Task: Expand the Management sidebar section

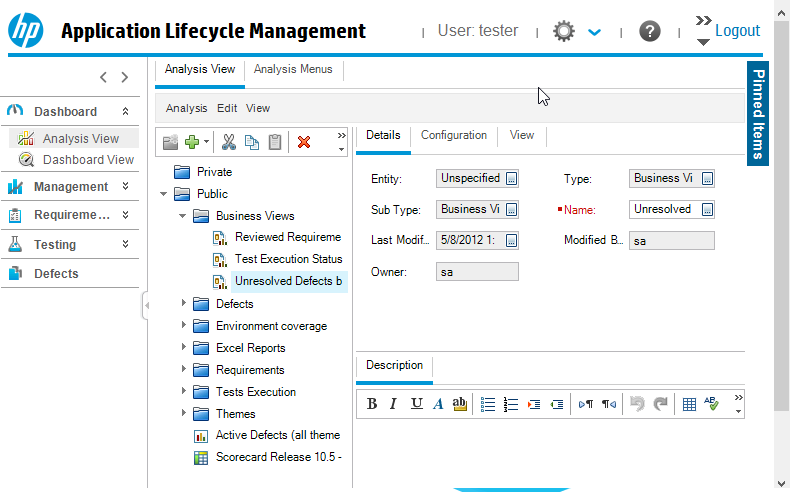Action: click(125, 186)
